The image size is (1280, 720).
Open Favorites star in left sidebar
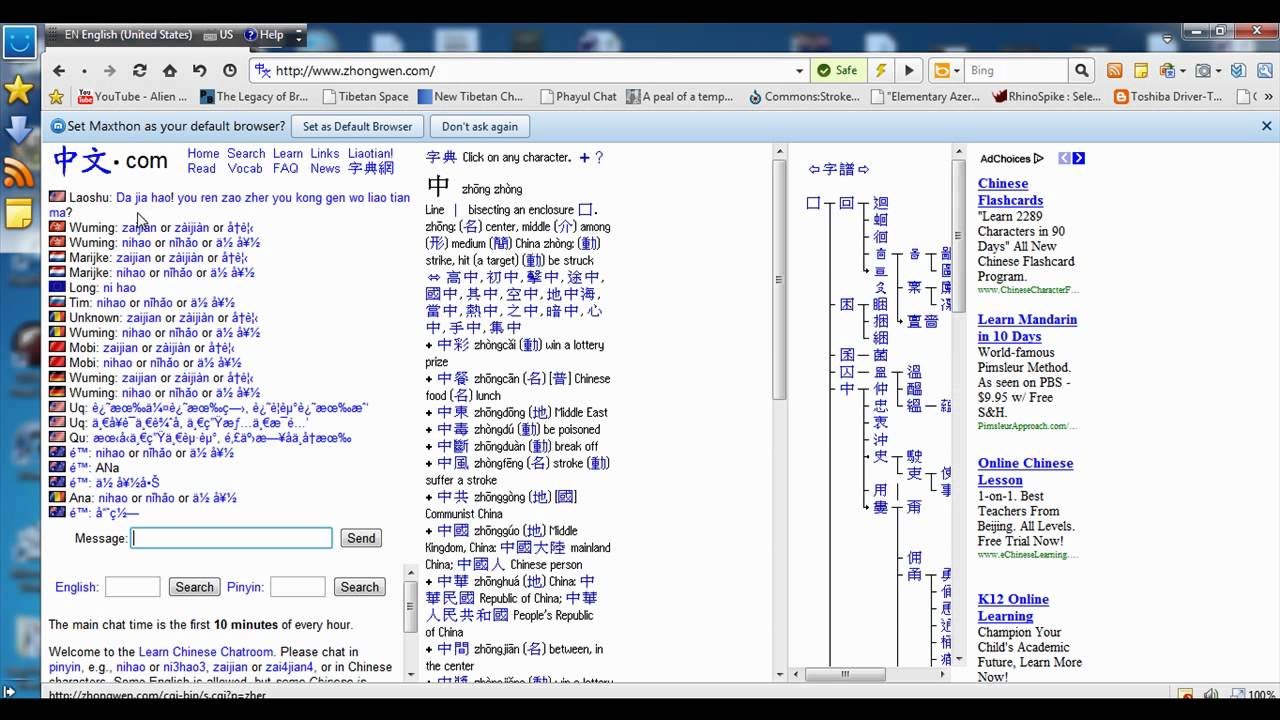click(19, 90)
